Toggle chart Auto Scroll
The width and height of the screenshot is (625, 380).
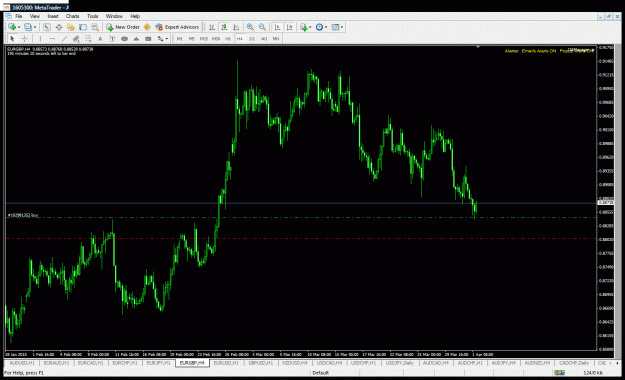(277, 27)
